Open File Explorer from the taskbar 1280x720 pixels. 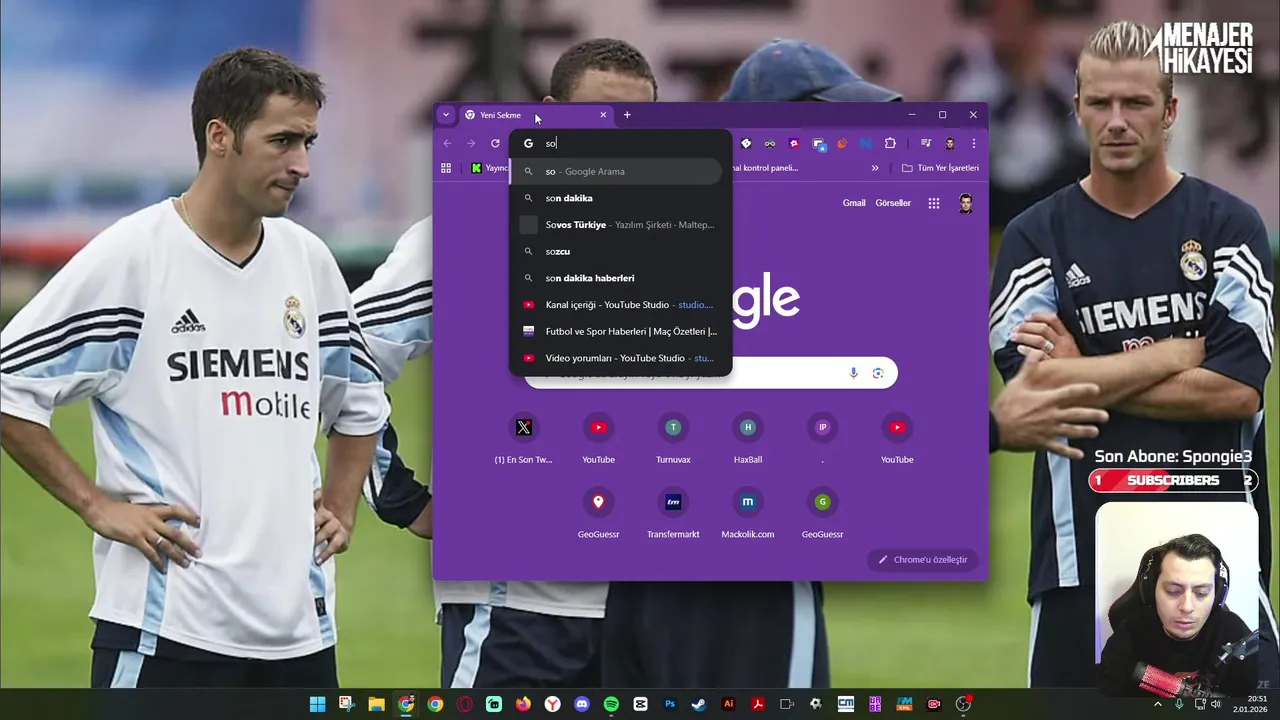pyautogui.click(x=376, y=704)
